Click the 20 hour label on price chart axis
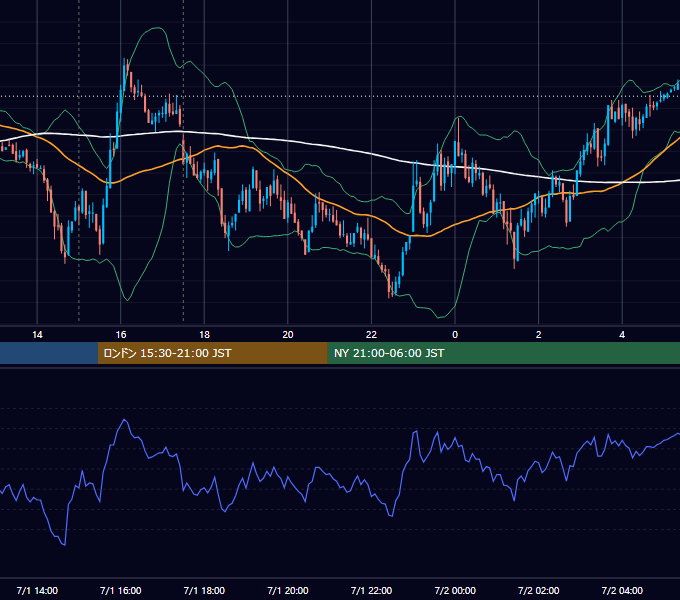The height and width of the screenshot is (600, 680). point(288,335)
